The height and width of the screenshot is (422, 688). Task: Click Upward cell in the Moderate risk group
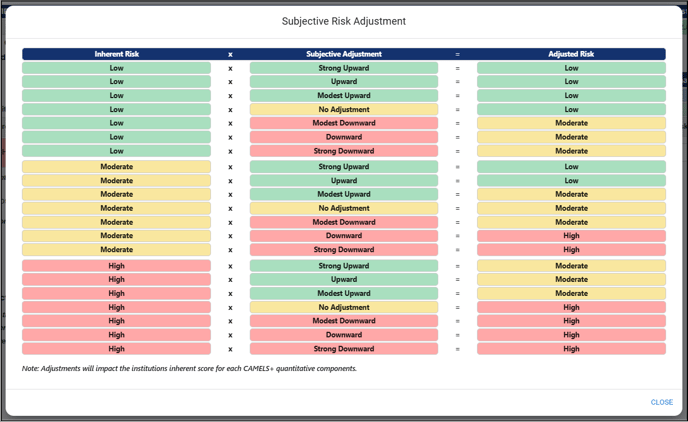[x=344, y=181]
